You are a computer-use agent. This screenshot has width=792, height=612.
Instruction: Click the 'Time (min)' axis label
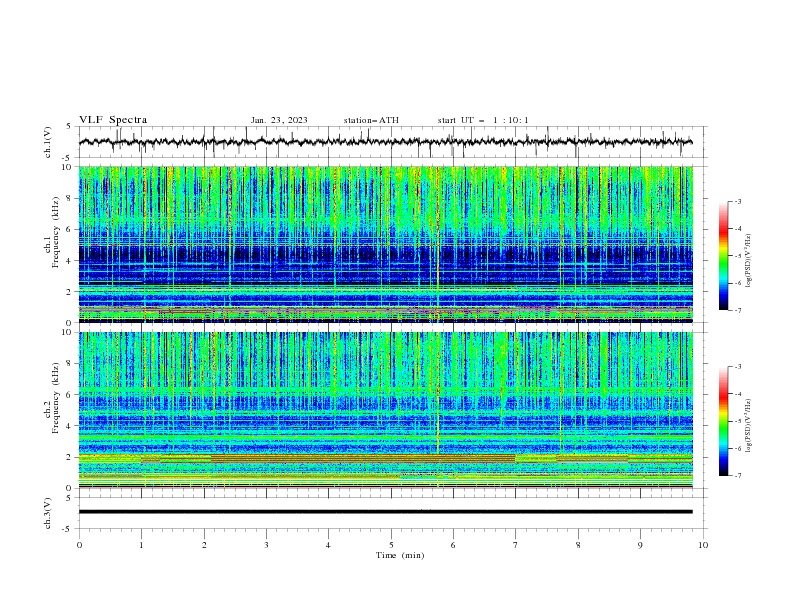tap(400, 555)
